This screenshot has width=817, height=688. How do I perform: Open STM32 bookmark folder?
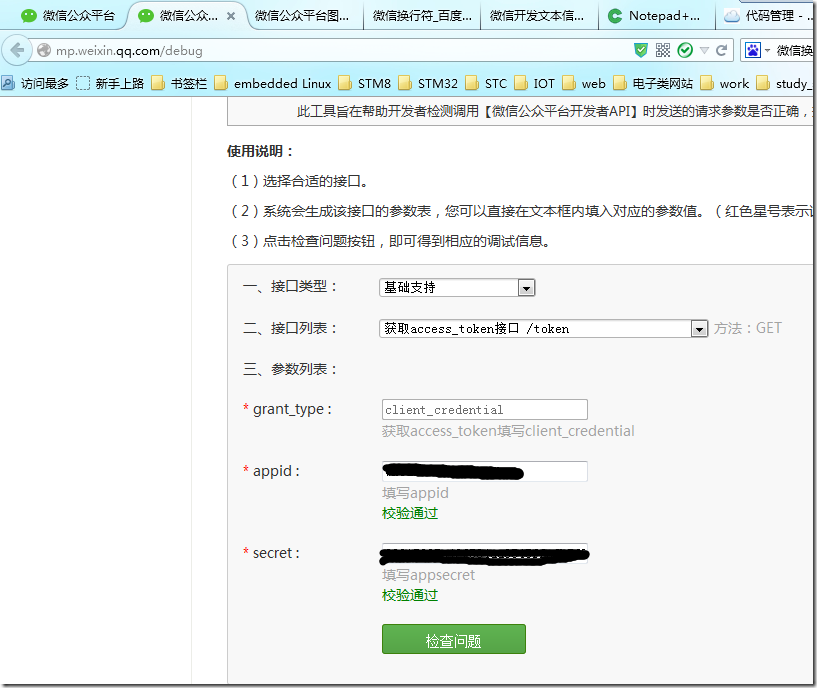coord(428,83)
